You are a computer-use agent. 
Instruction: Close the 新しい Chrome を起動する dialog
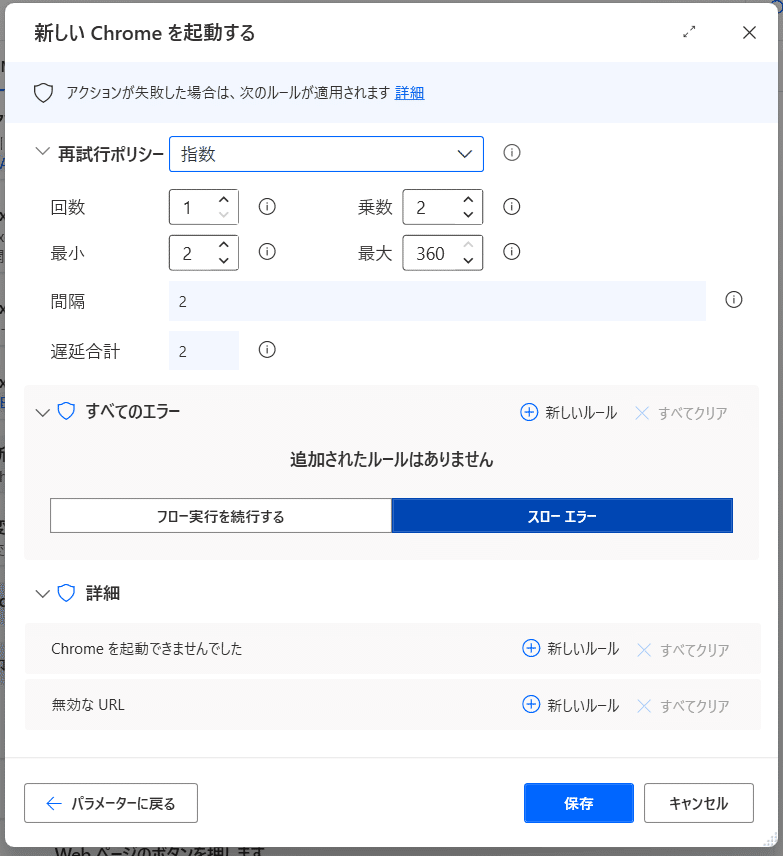click(x=749, y=33)
